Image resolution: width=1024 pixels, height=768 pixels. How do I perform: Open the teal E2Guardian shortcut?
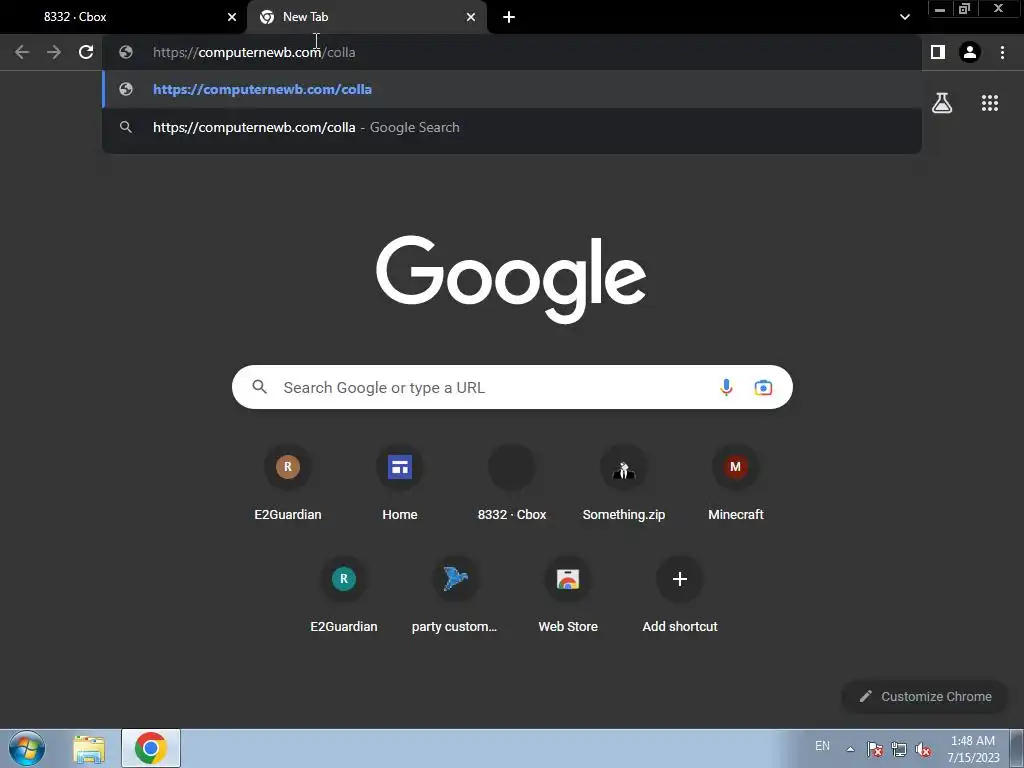(344, 596)
